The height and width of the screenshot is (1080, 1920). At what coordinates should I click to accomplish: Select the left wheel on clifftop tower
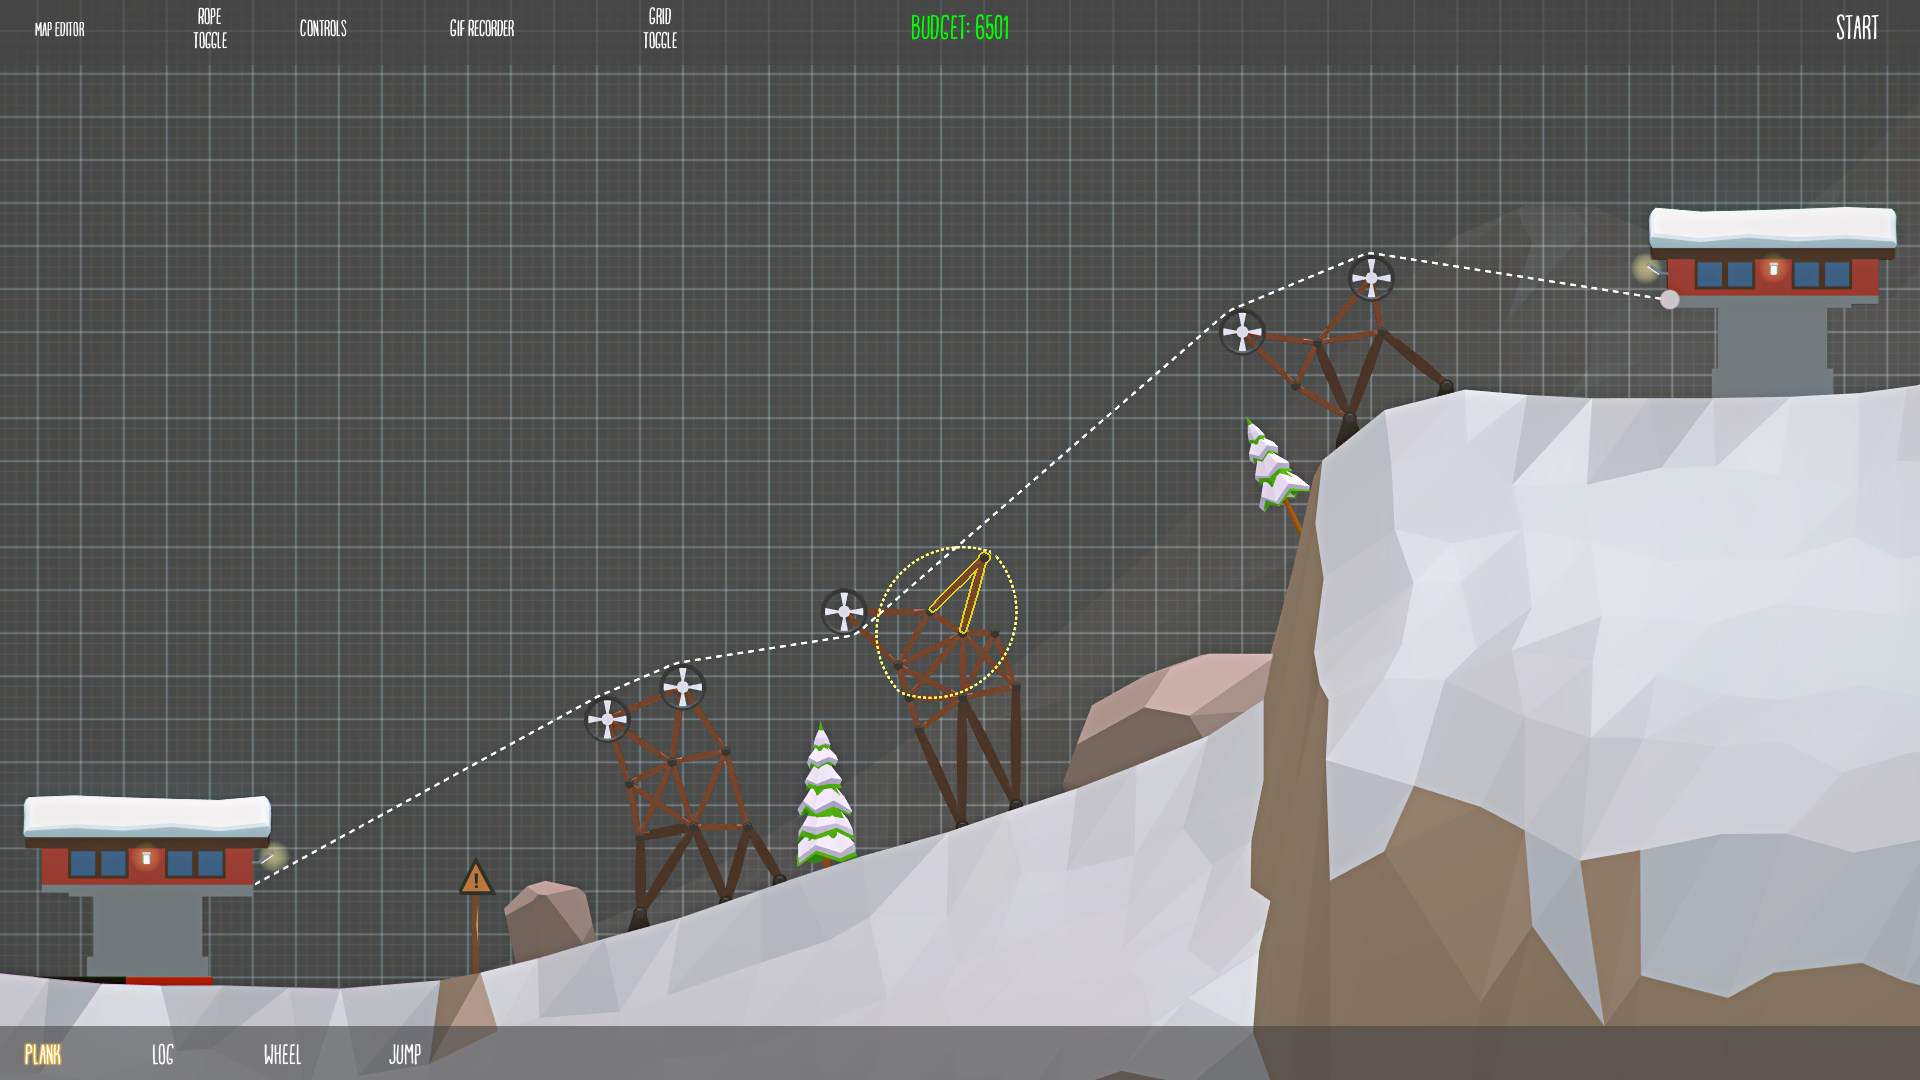click(x=1242, y=331)
